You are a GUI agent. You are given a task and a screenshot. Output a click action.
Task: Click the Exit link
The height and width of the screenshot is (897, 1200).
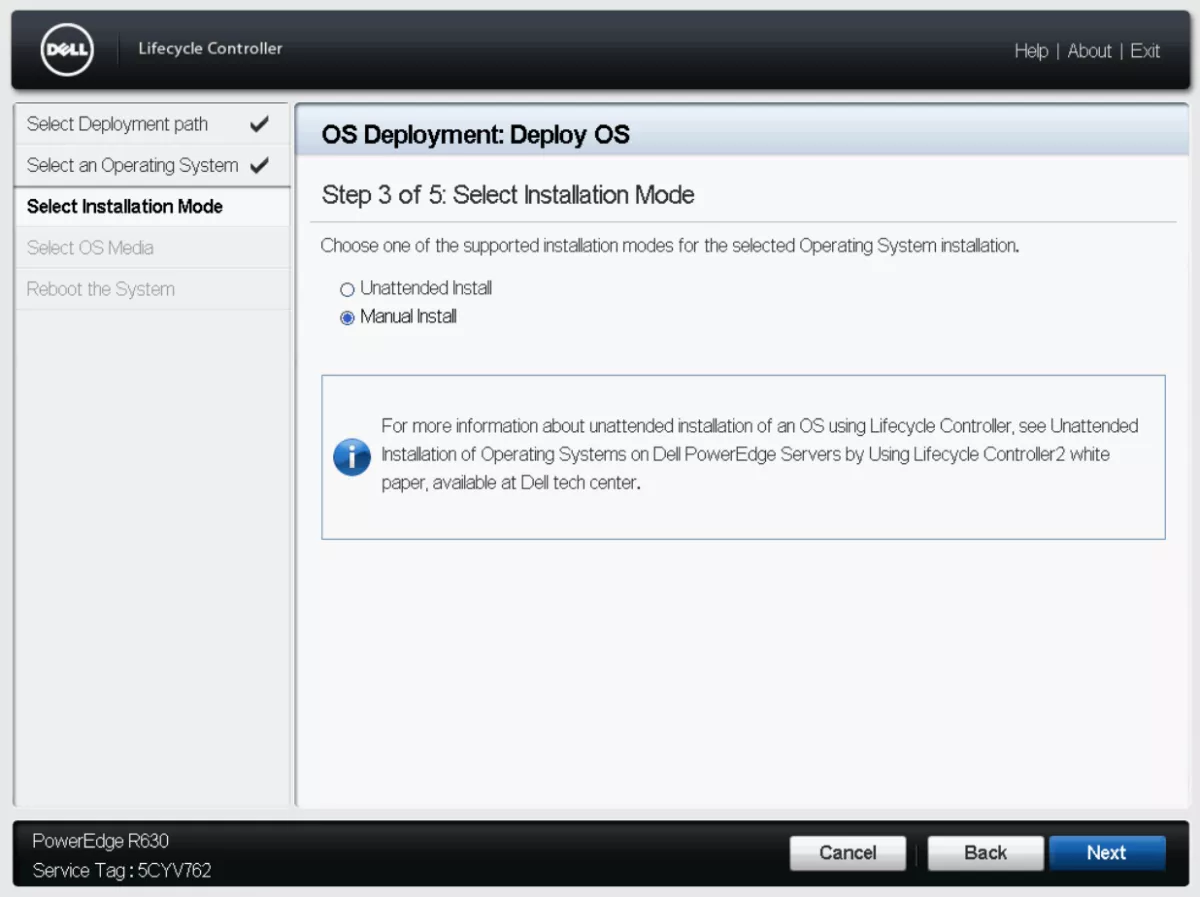[1145, 51]
